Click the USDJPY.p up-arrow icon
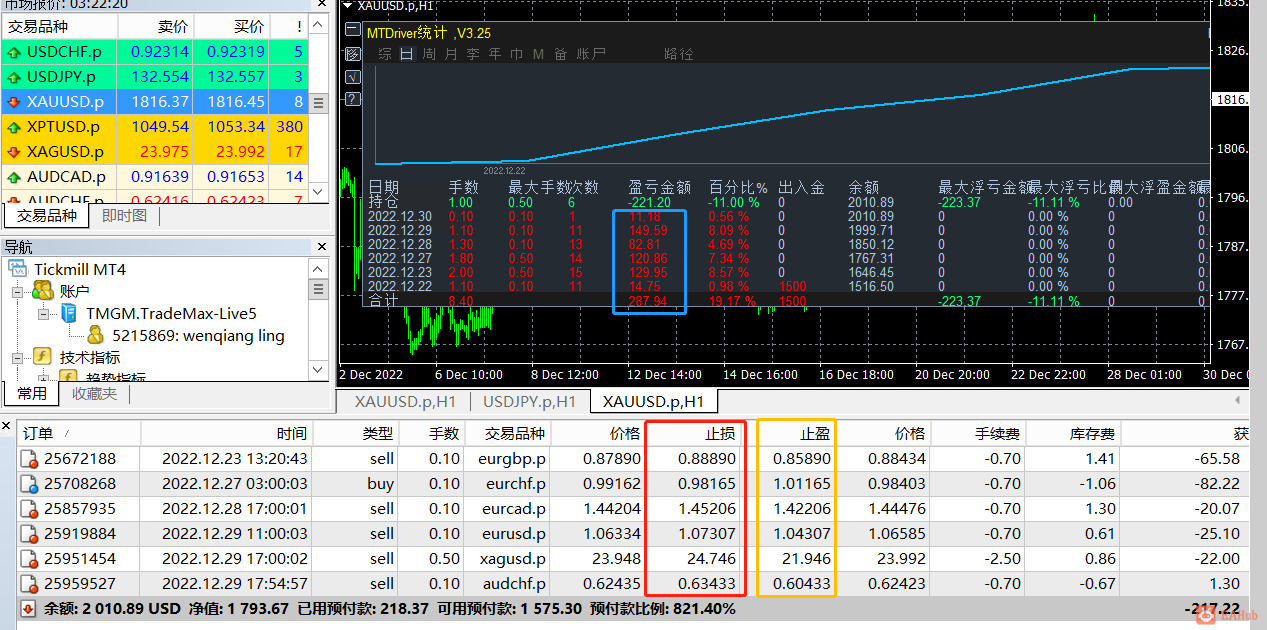Screen dimensions: 1267x630 [x=14, y=77]
